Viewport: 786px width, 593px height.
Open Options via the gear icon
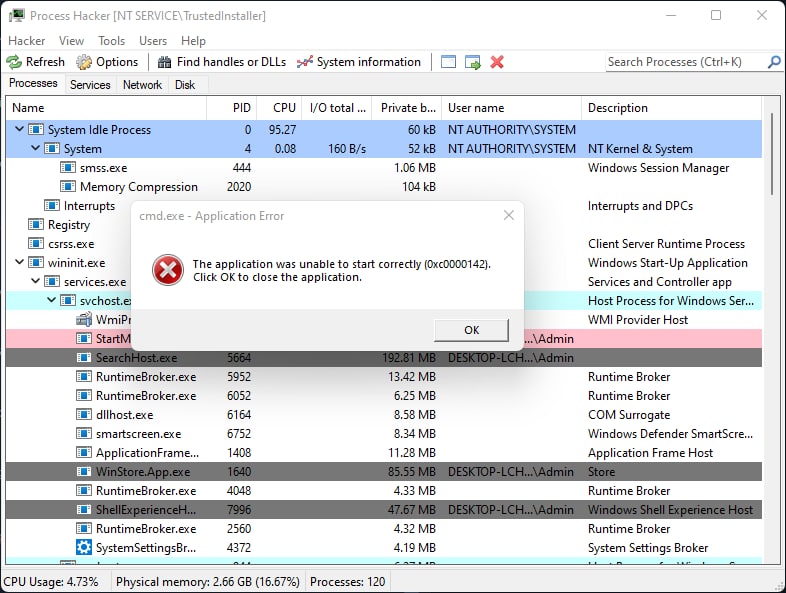coord(84,62)
